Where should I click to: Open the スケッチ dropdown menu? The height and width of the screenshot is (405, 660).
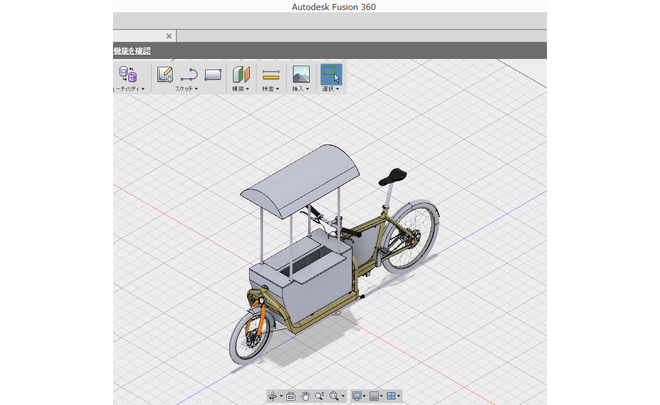pos(187,89)
